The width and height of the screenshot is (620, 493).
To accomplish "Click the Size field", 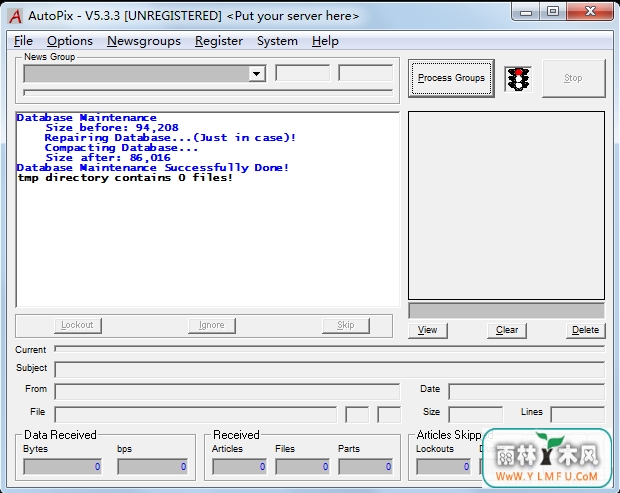I will 476,414.
